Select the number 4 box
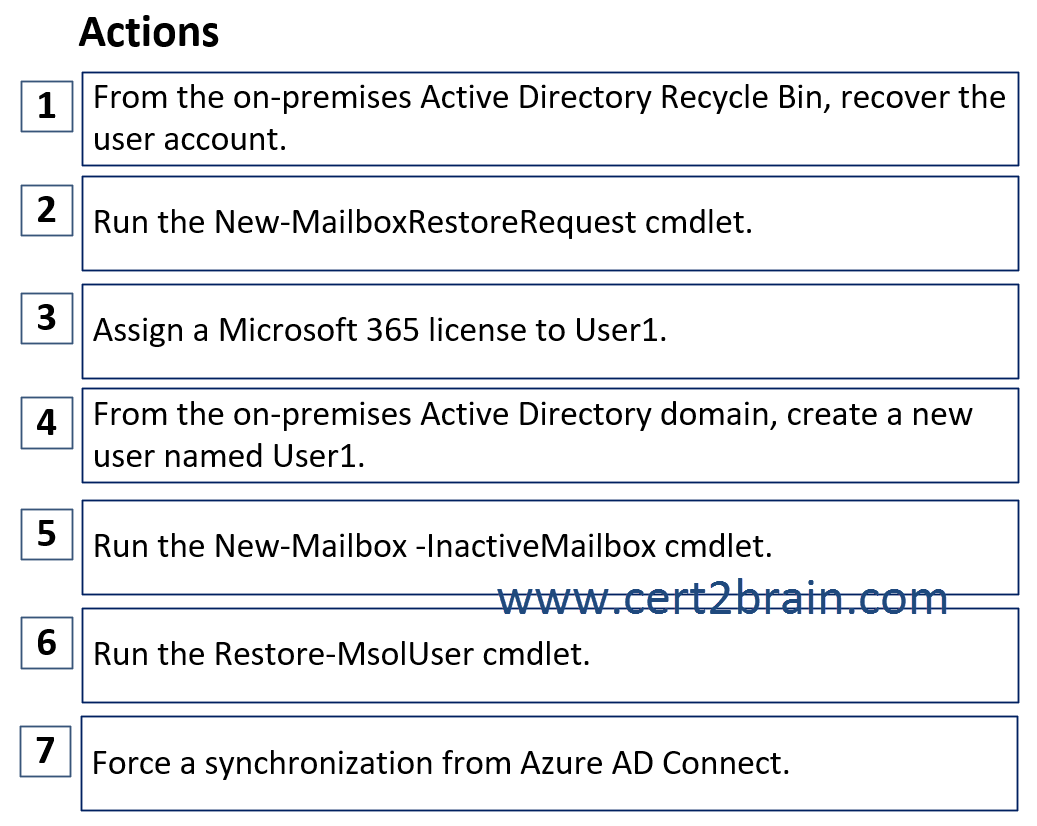Image resolution: width=1037 pixels, height=826 pixels. (x=47, y=423)
